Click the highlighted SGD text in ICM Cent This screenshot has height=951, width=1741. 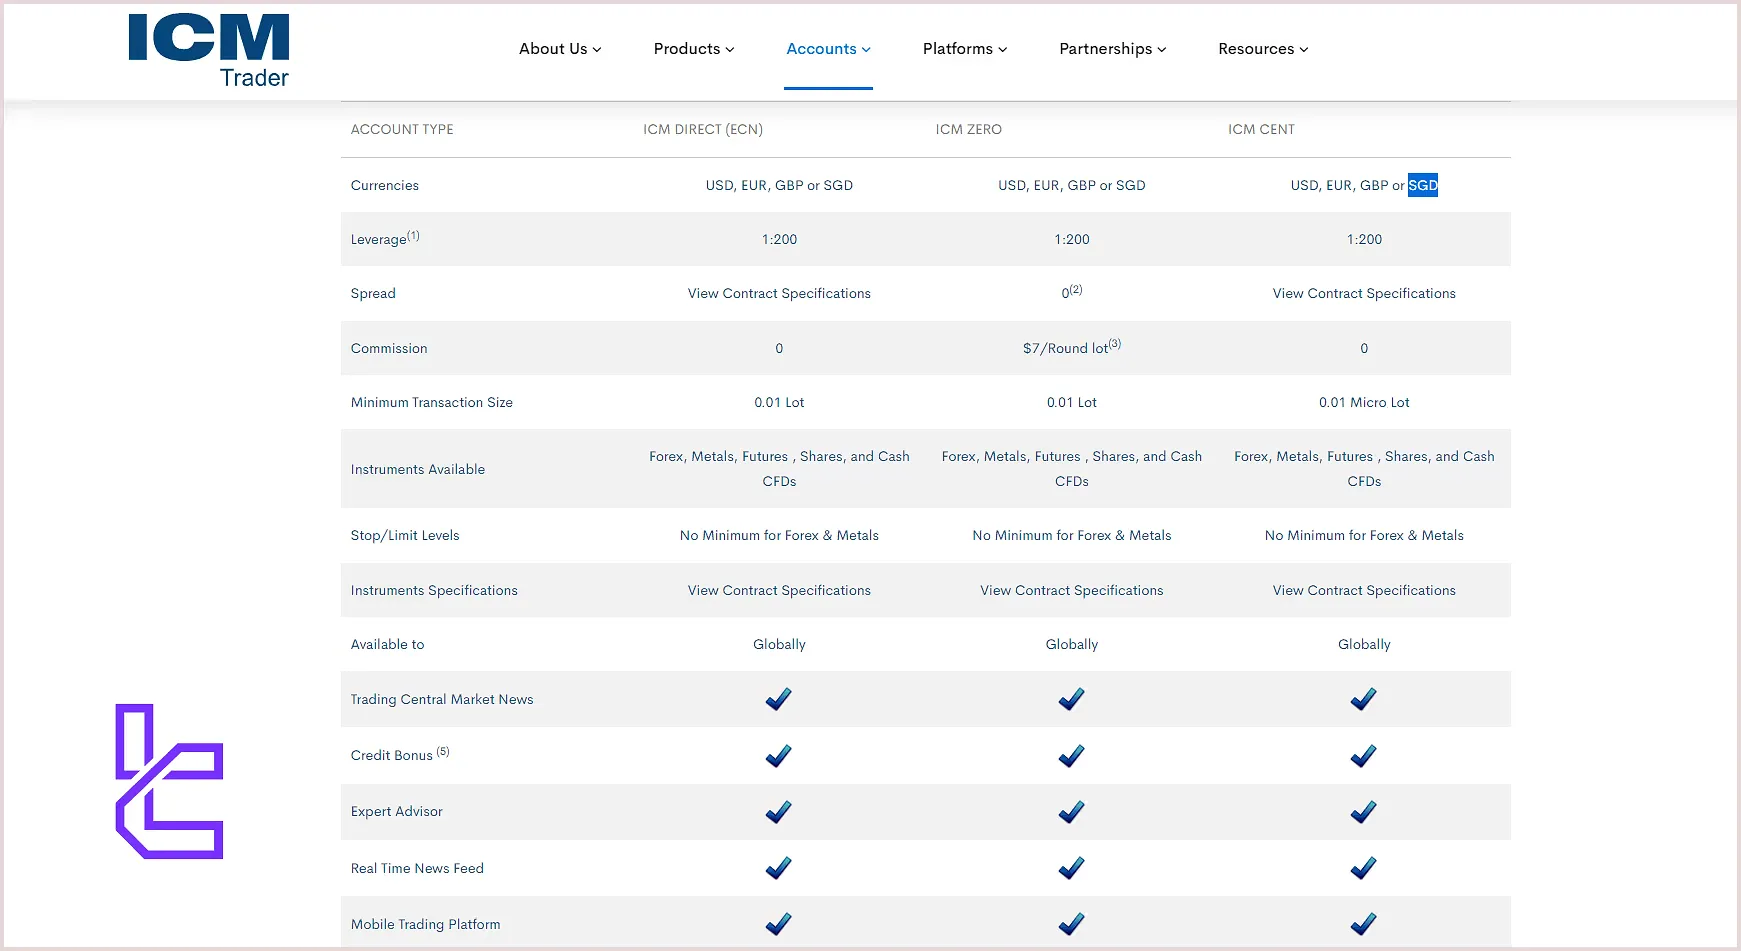coord(1422,185)
